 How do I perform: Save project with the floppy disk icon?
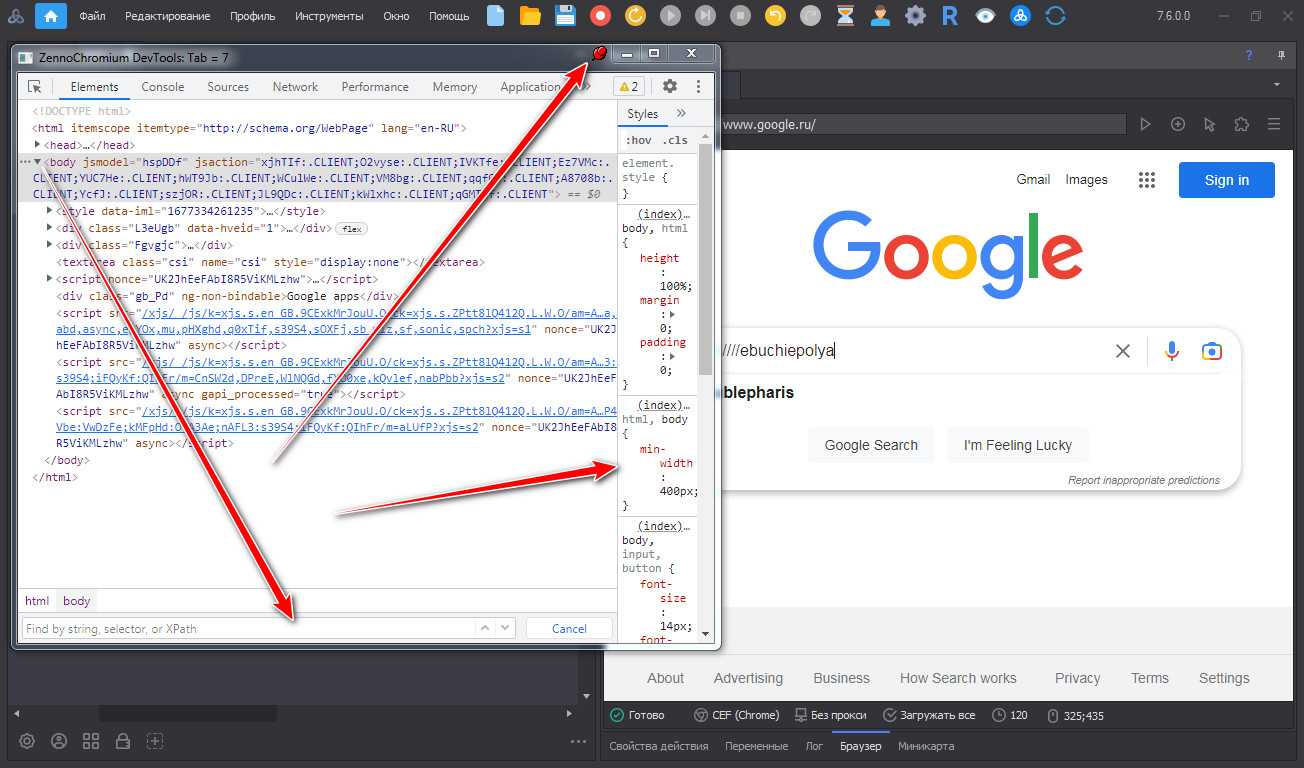[565, 16]
